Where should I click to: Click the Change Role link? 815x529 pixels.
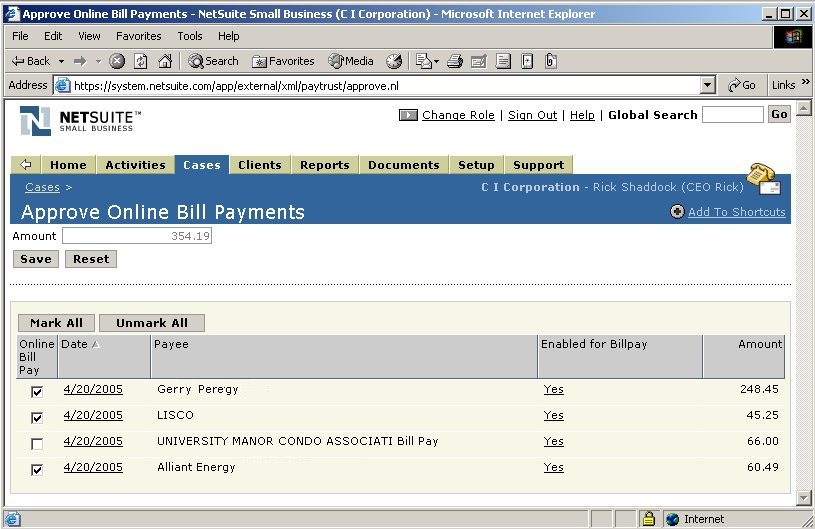point(458,115)
